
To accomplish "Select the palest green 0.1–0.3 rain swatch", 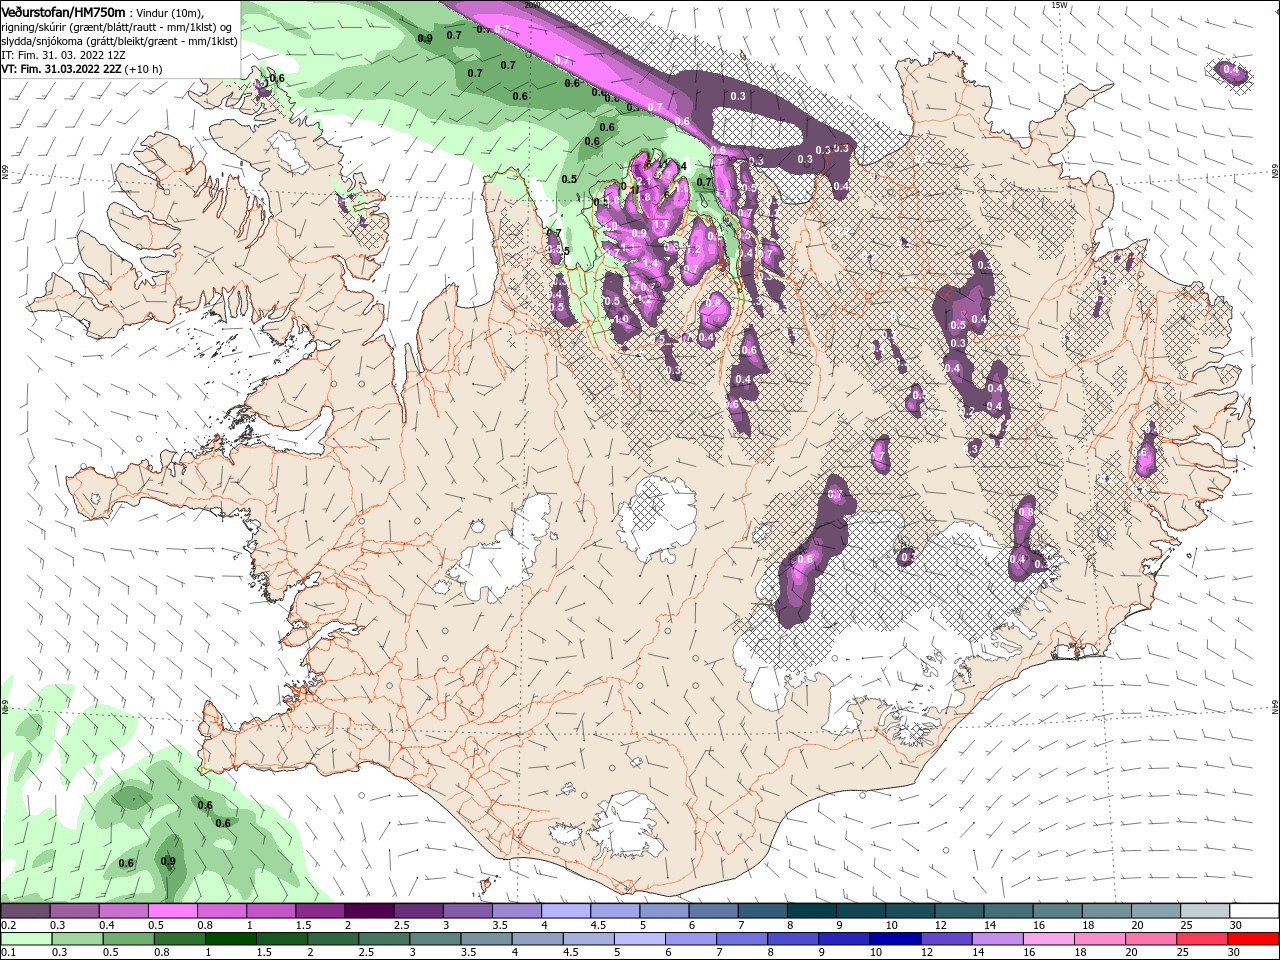I will 25,939.
